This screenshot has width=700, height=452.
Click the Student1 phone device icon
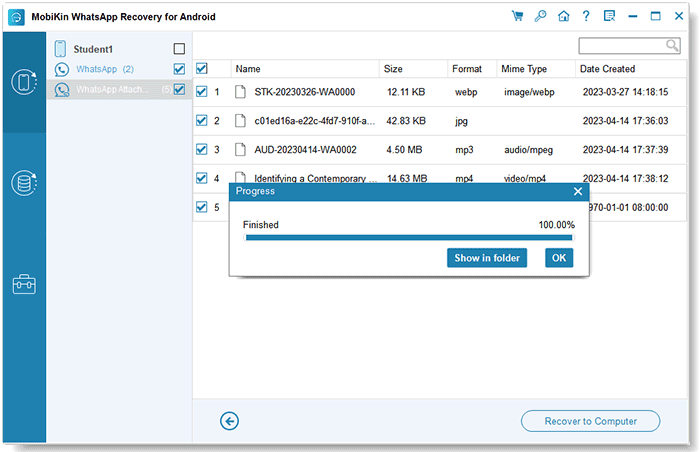pyautogui.click(x=60, y=49)
